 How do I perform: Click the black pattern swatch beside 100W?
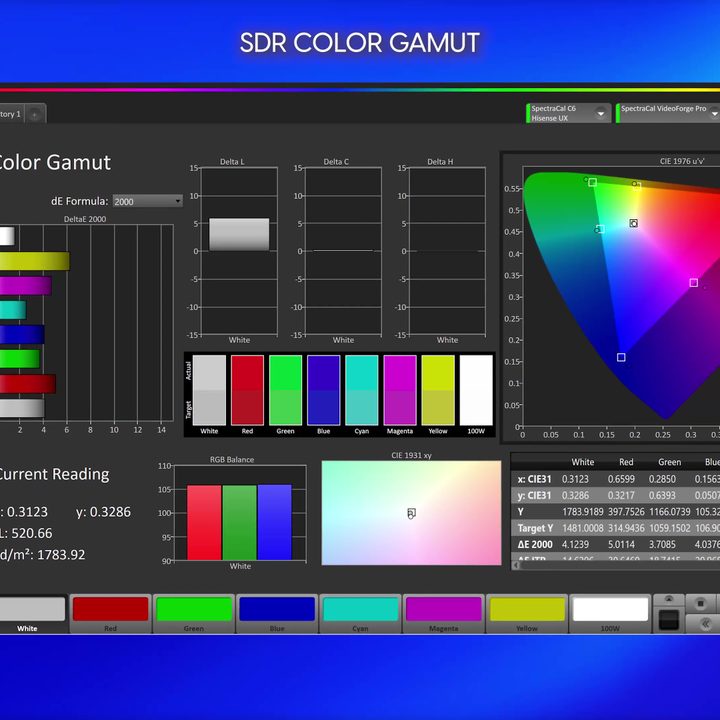pos(669,620)
